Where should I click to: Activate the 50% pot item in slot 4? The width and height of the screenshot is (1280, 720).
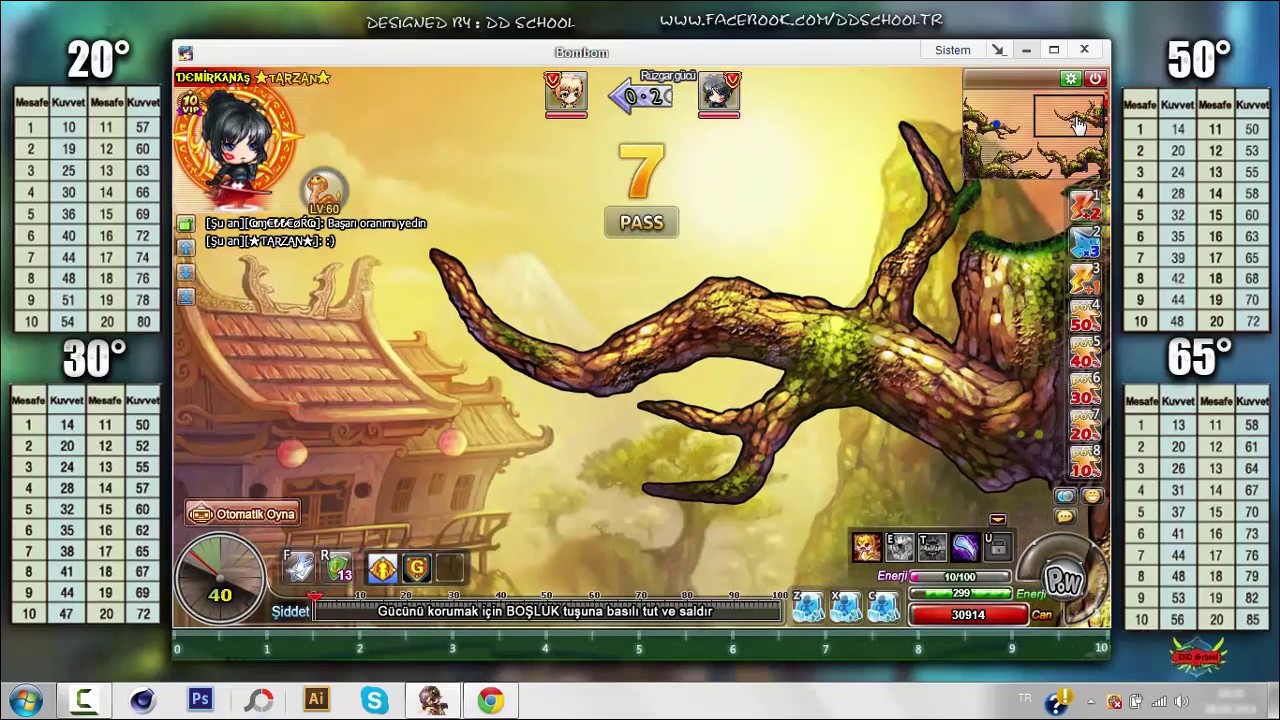tap(1085, 316)
